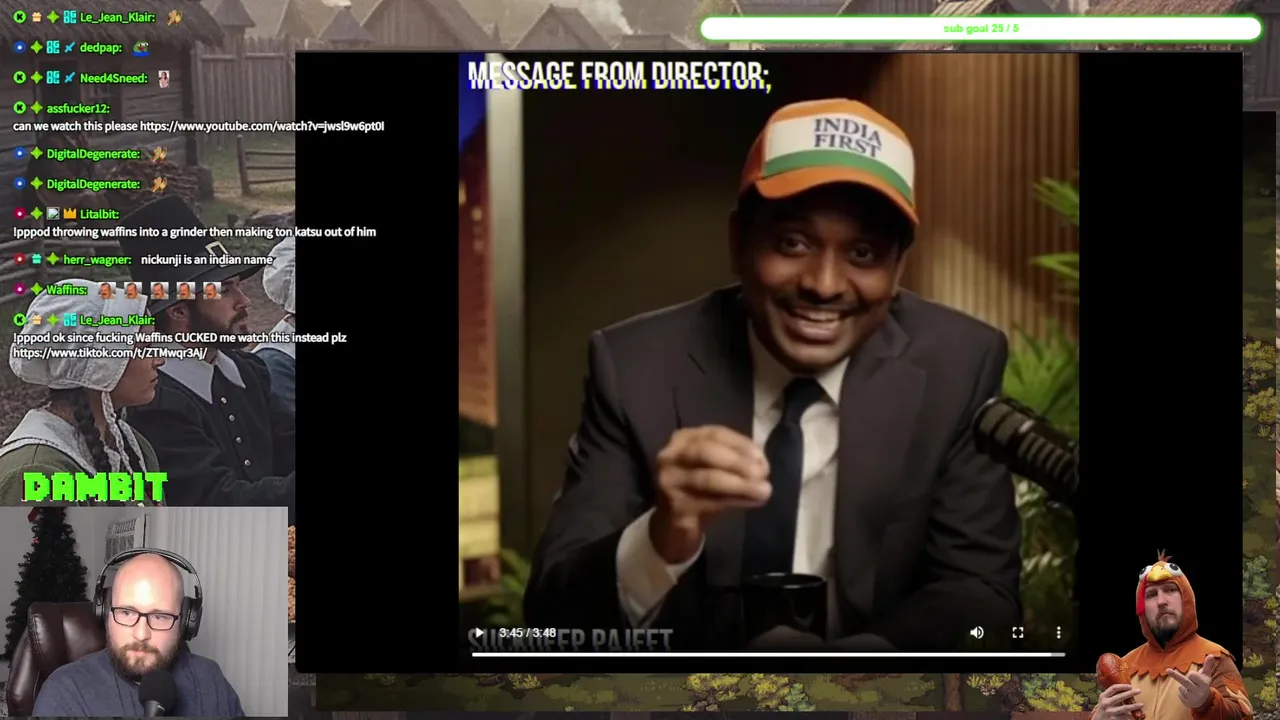This screenshot has height=720, width=1280.
Task: Select the Litalbit username in chat
Action: (x=99, y=214)
